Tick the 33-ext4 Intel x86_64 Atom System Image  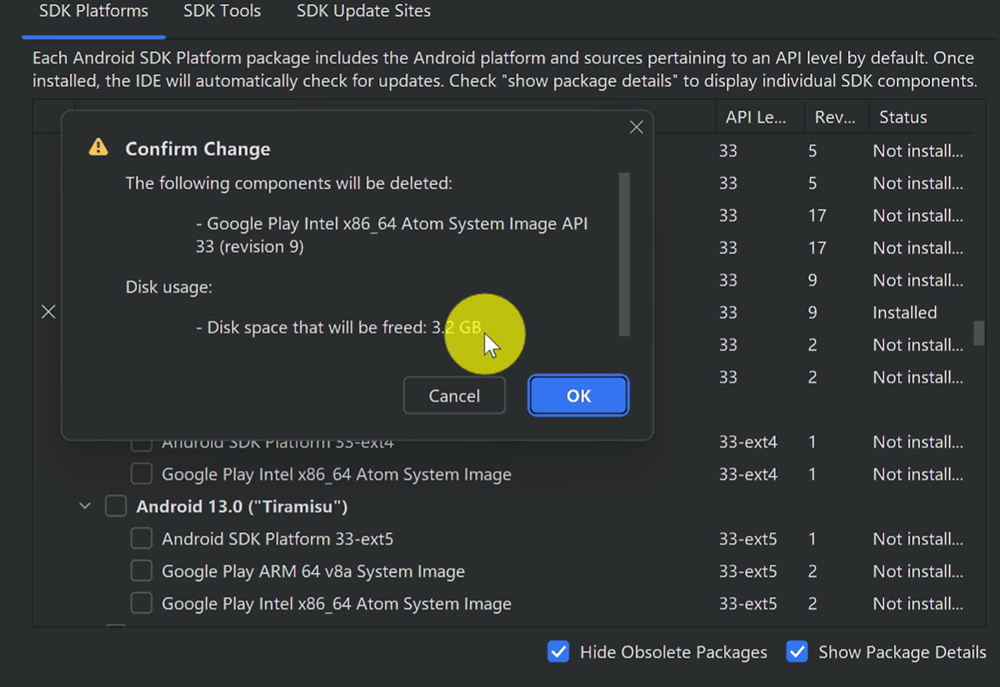pos(142,474)
